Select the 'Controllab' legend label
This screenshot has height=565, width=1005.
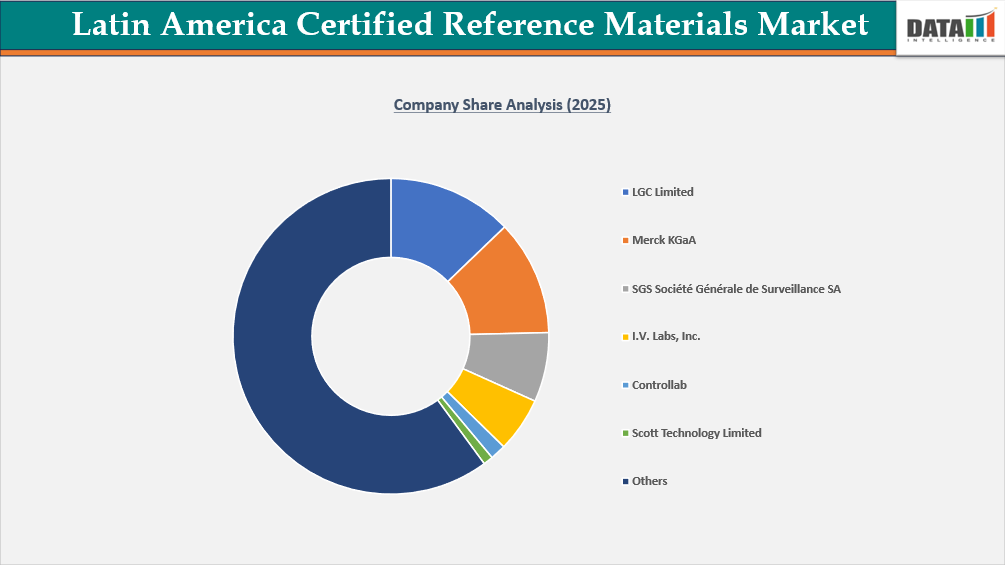point(660,385)
